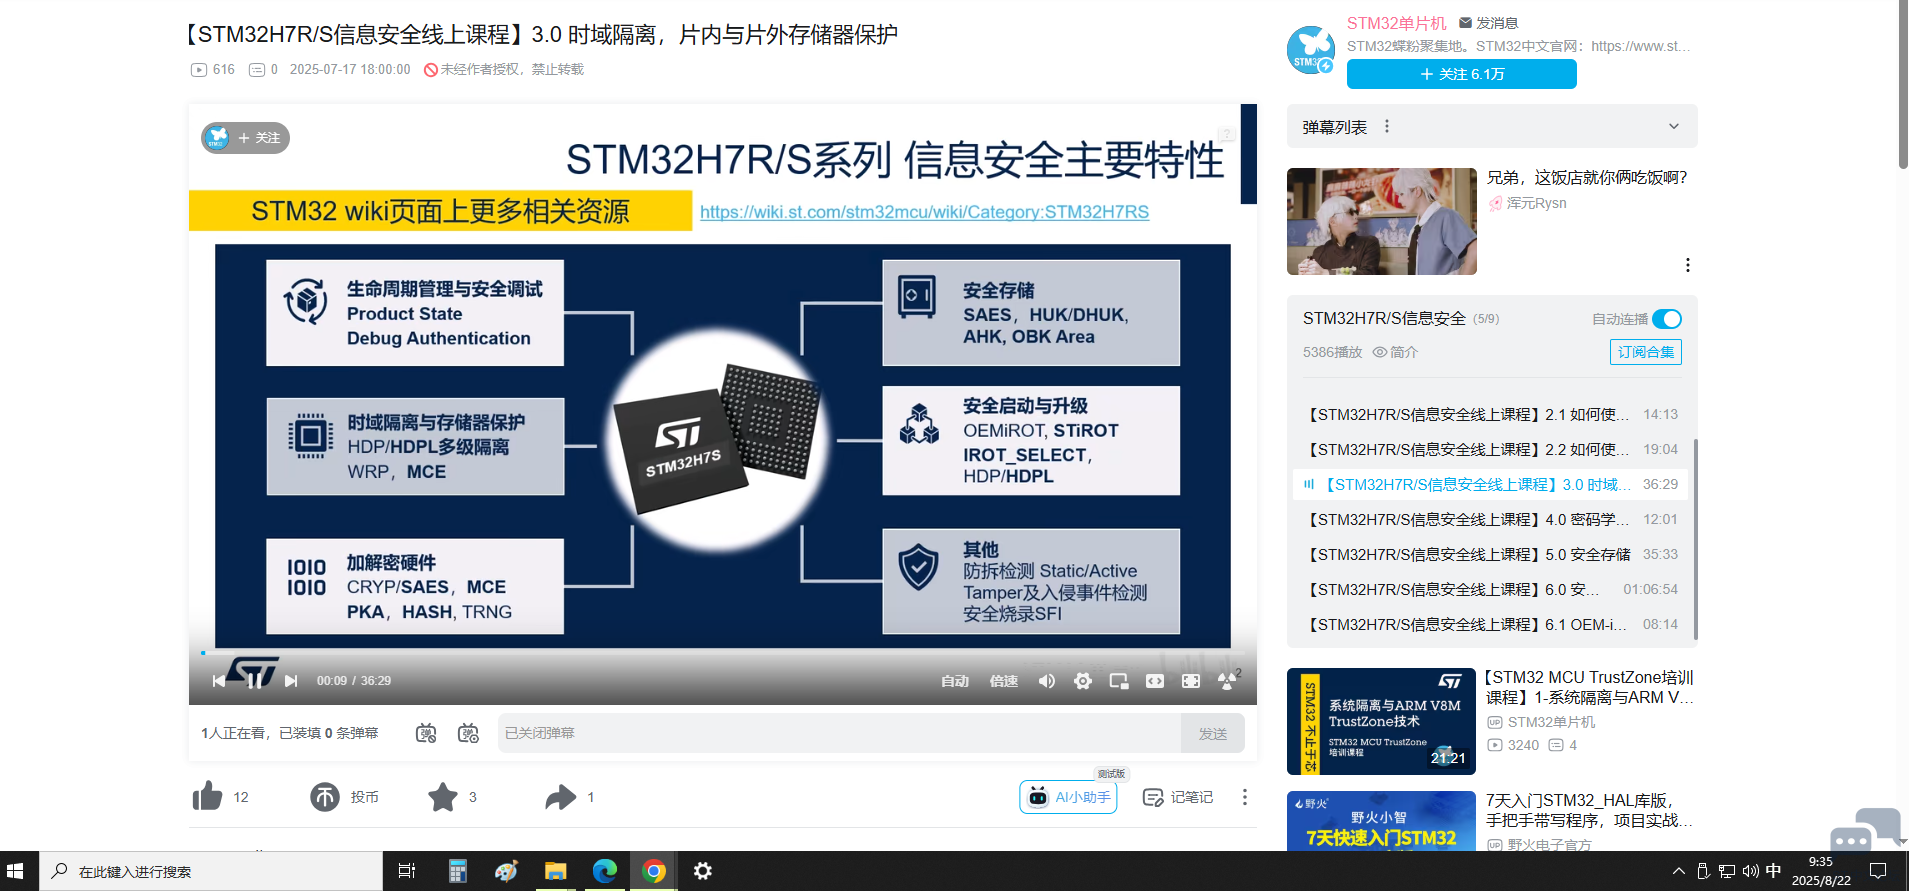Open options for 兄弟，这饭店 recommended video

pyautogui.click(x=1688, y=265)
